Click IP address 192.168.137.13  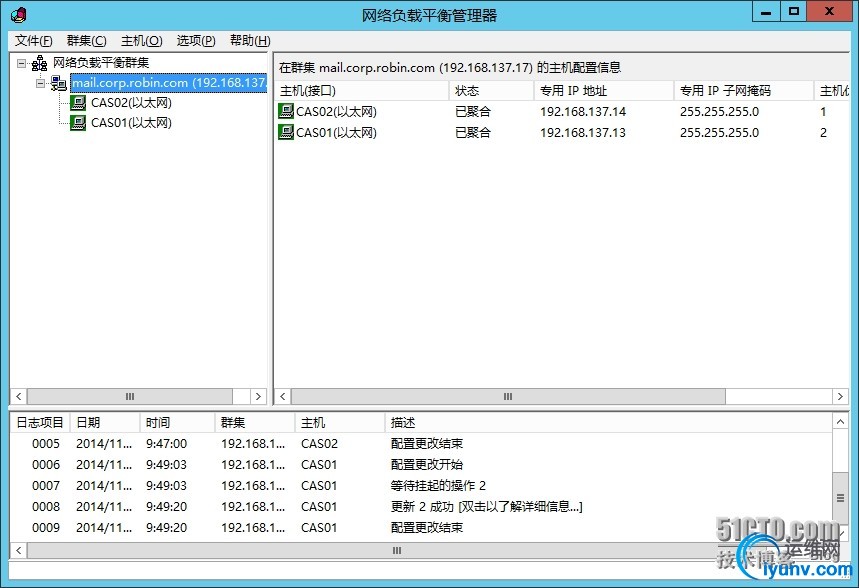click(583, 133)
